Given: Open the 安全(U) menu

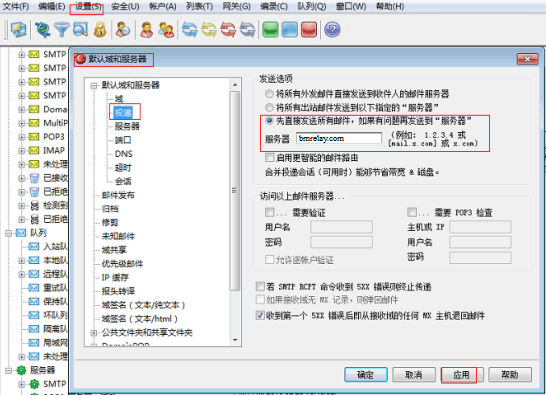Looking at the screenshot, I should coord(125,7).
